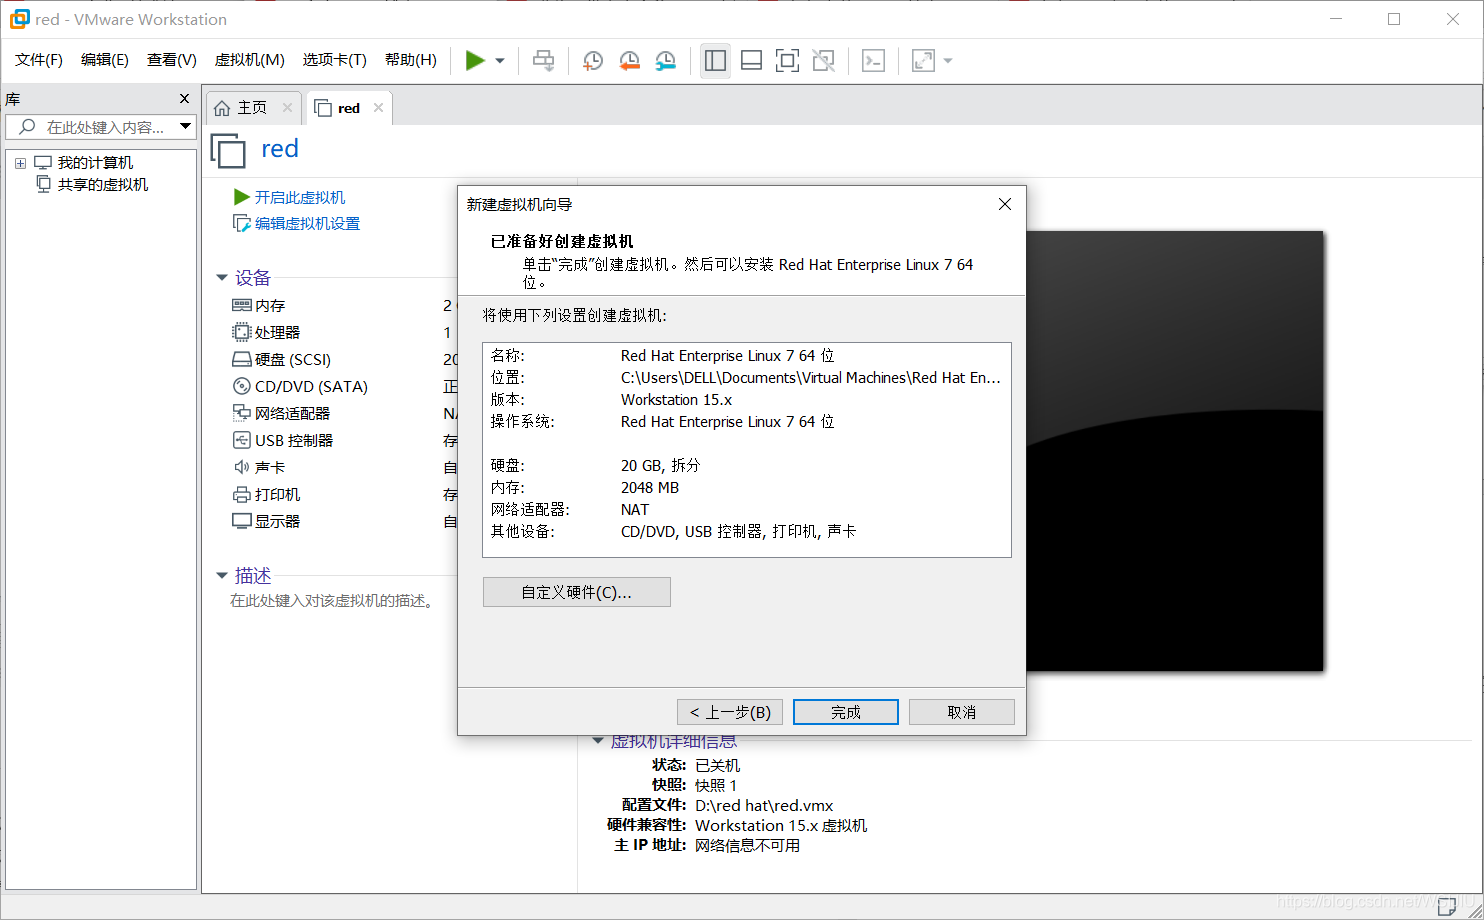
Task: Open the library search dropdown arrow
Action: 185,127
